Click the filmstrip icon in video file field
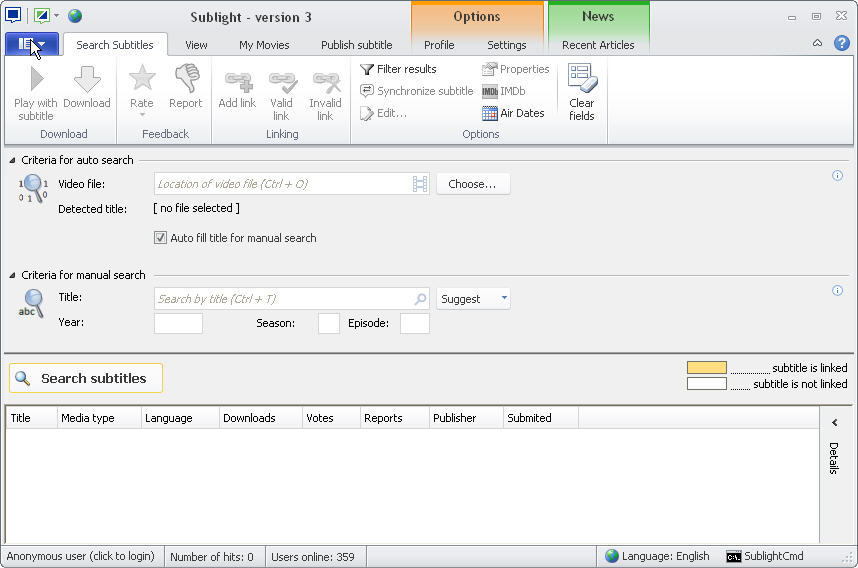The width and height of the screenshot is (858, 568). click(x=420, y=184)
